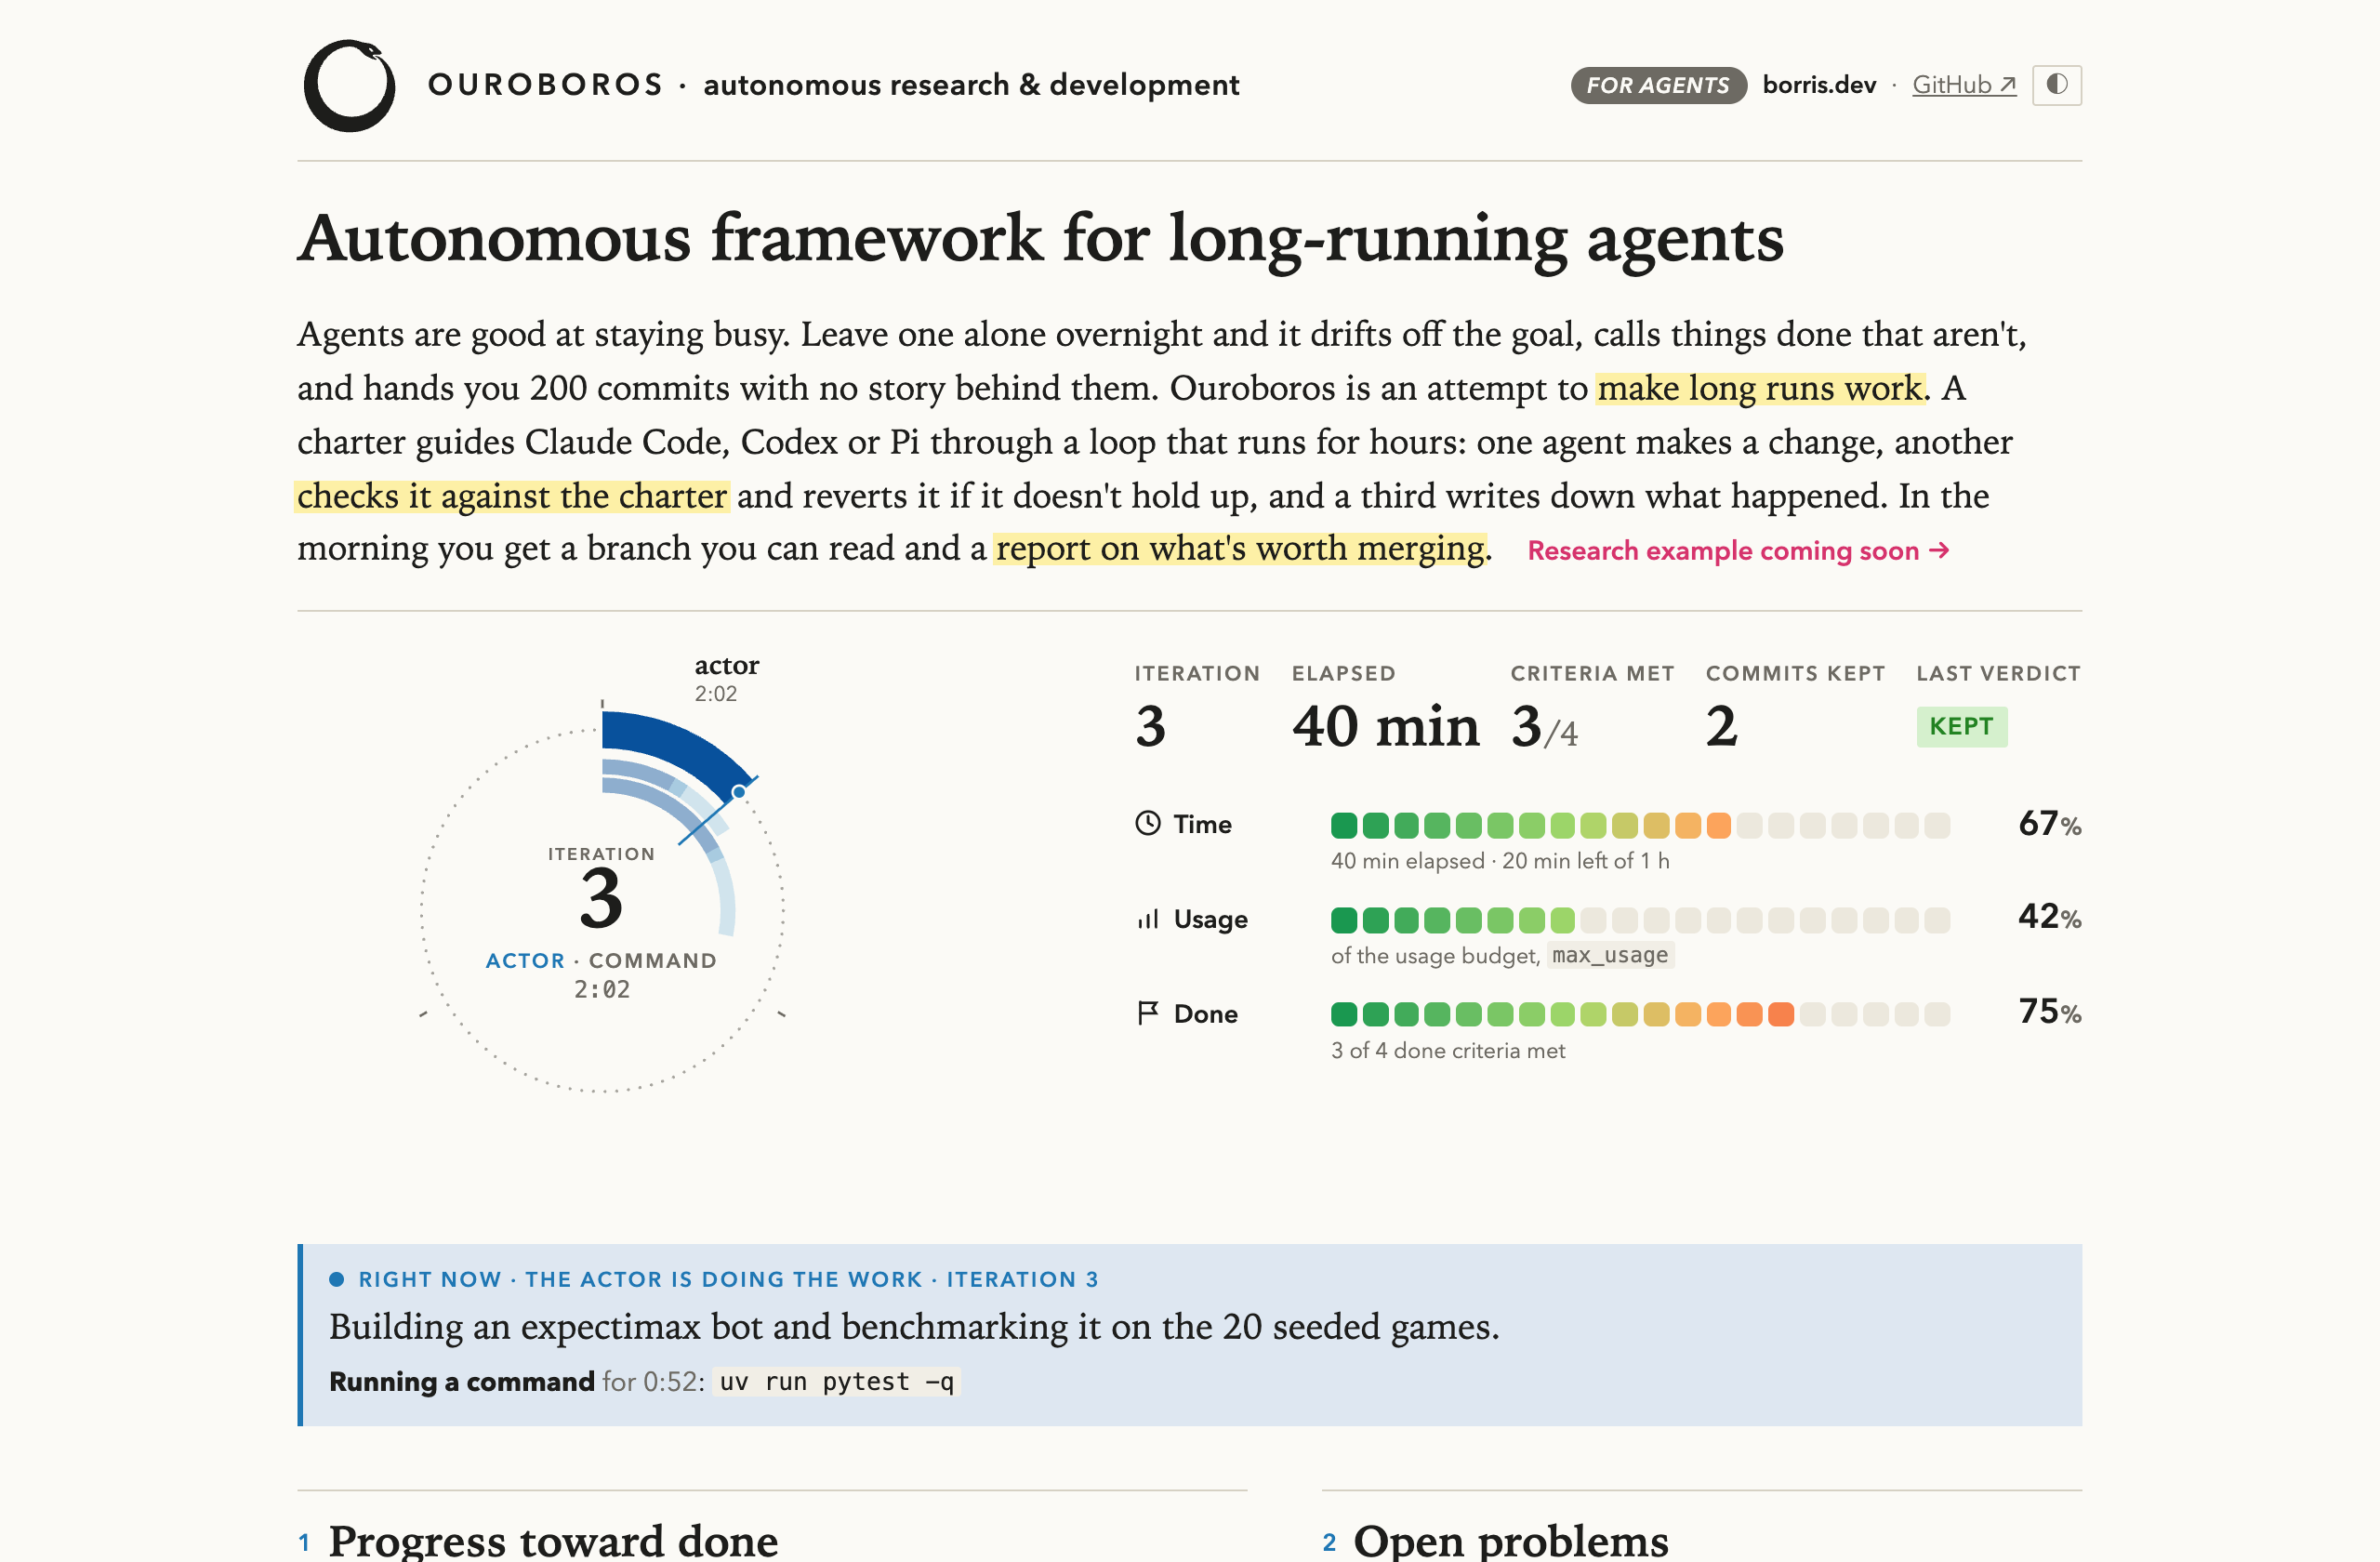Click the iteration dial handle marker
Viewport: 2380px width, 1562px height.
click(739, 792)
